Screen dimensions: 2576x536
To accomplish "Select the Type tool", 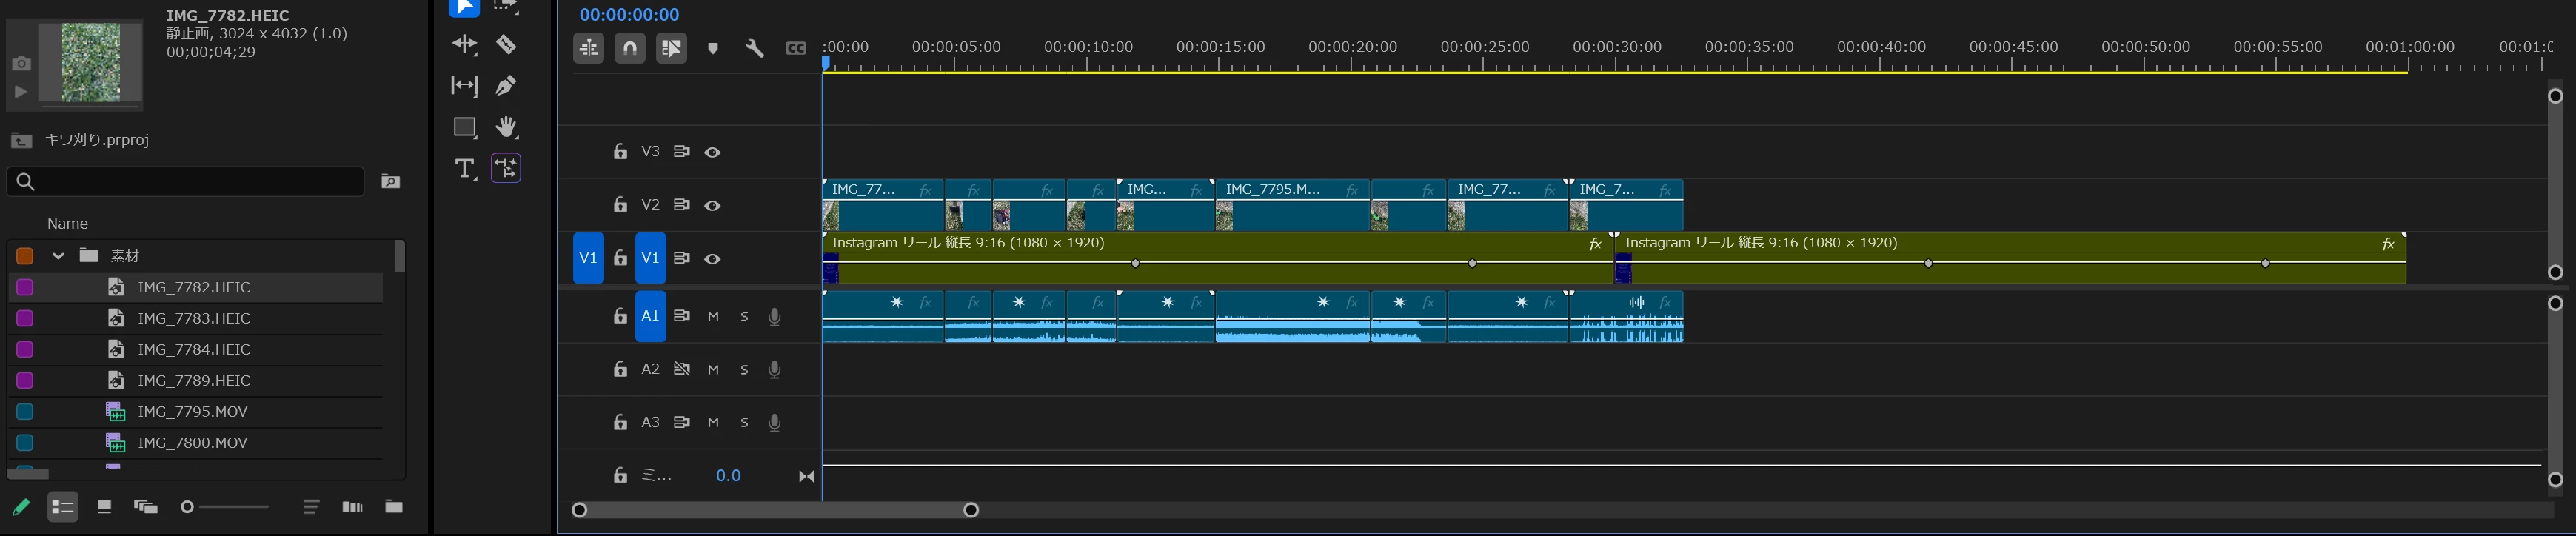I will click(464, 168).
